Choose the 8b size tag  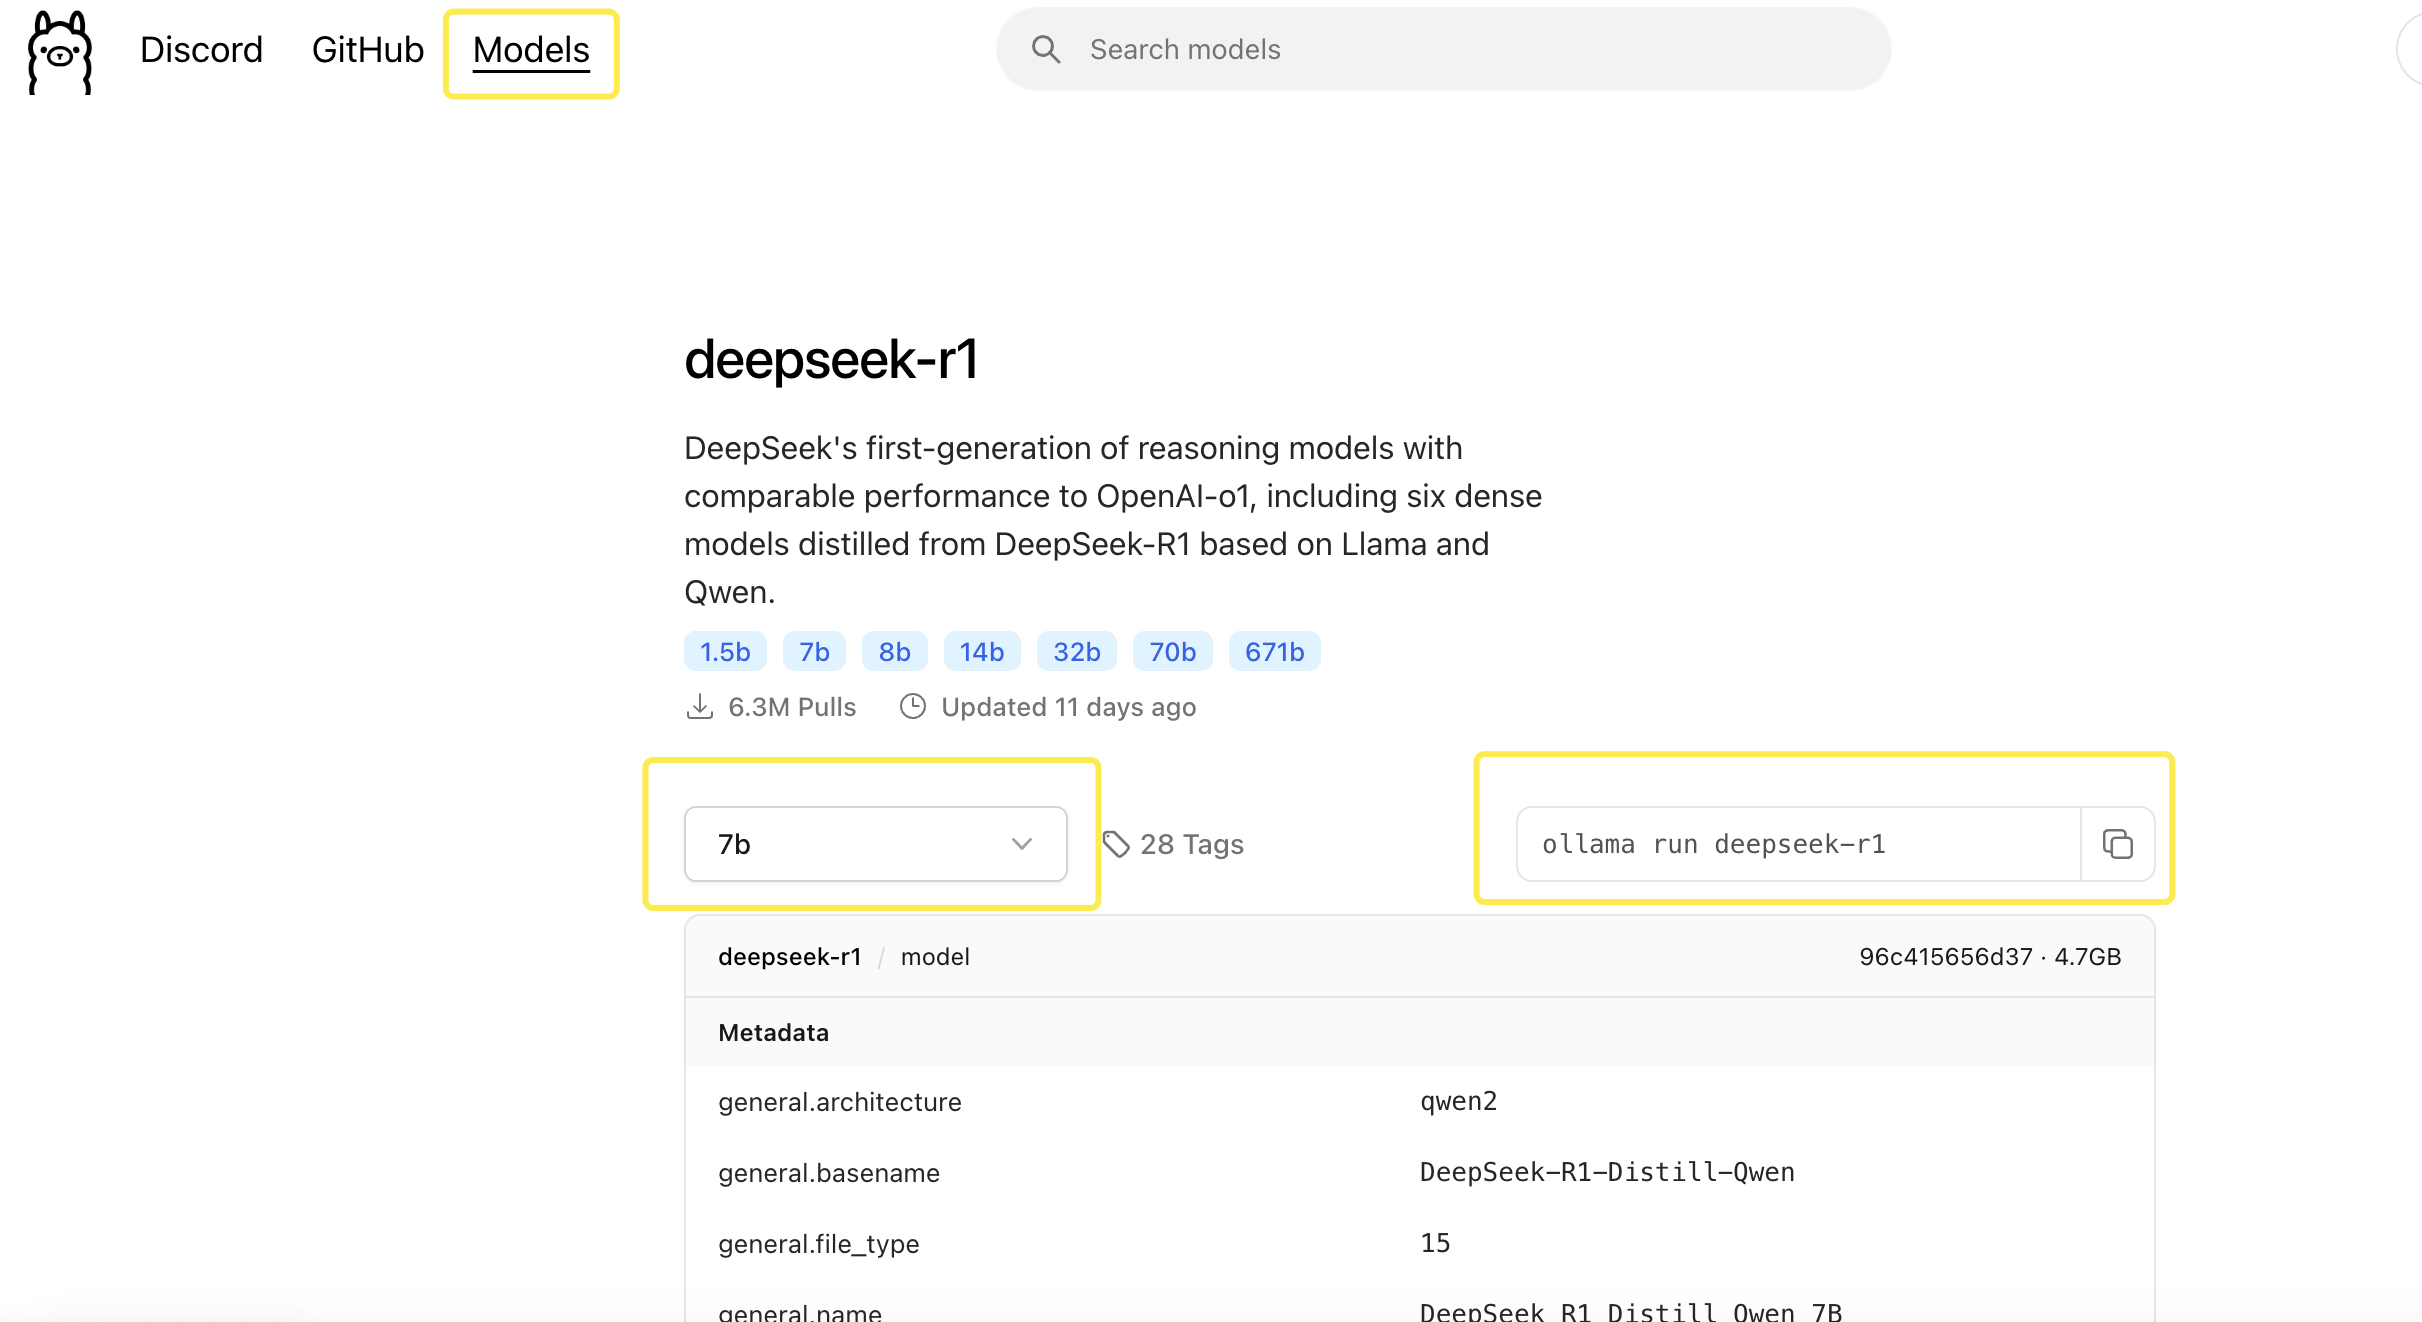click(x=894, y=652)
